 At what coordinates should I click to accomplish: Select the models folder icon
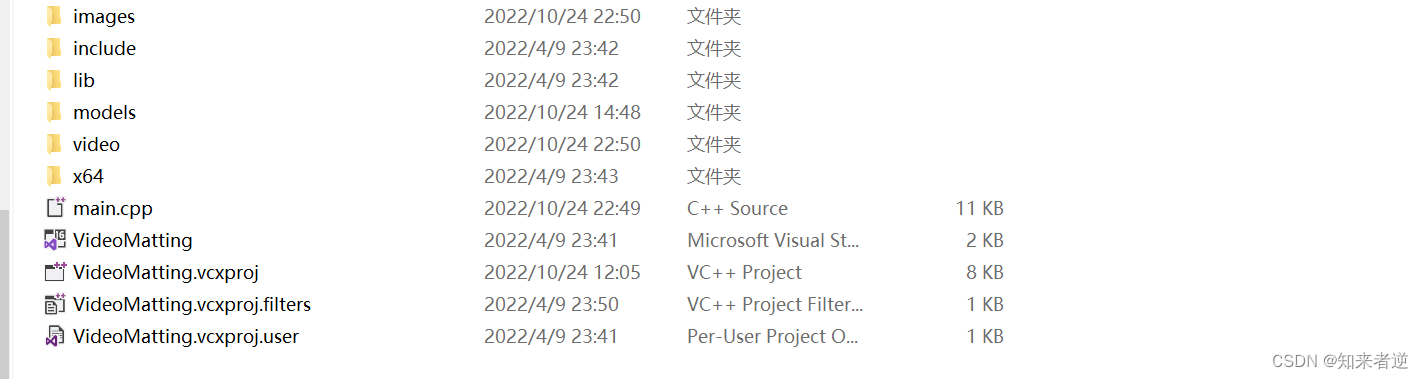[x=54, y=113]
